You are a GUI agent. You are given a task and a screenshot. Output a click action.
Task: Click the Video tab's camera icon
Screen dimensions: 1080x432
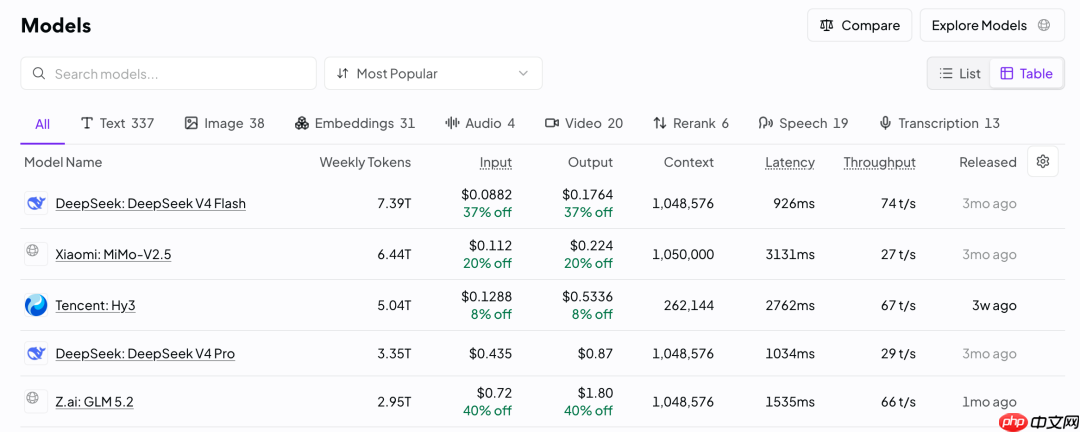(x=552, y=123)
